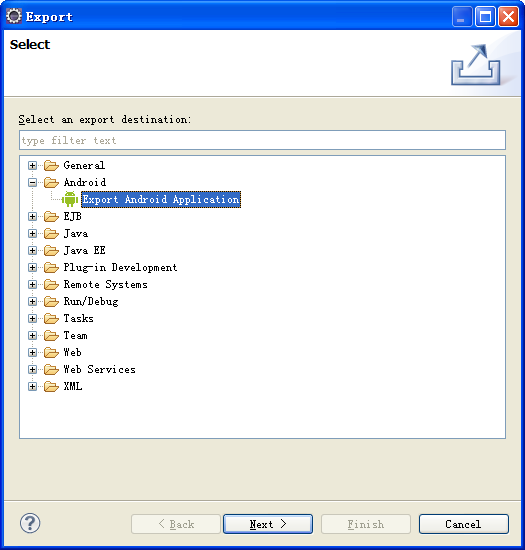Screen dimensions: 525x550
Task: Click the Remote Systems folder icon
Action: [51, 284]
